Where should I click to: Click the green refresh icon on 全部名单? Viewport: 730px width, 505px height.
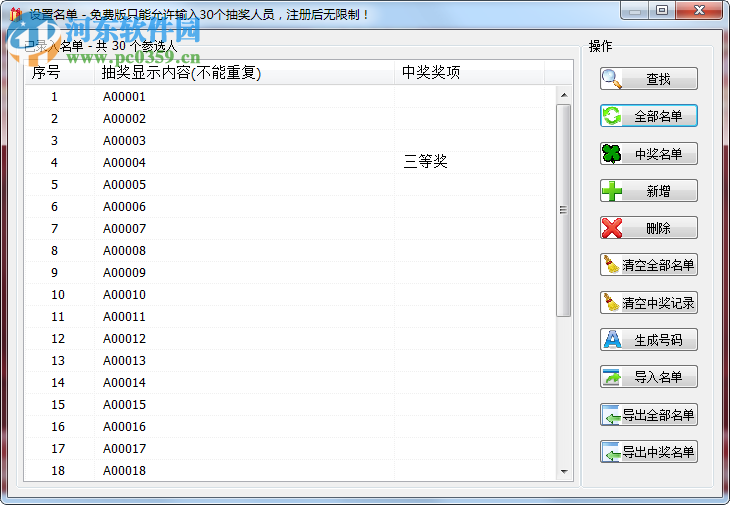(611, 116)
